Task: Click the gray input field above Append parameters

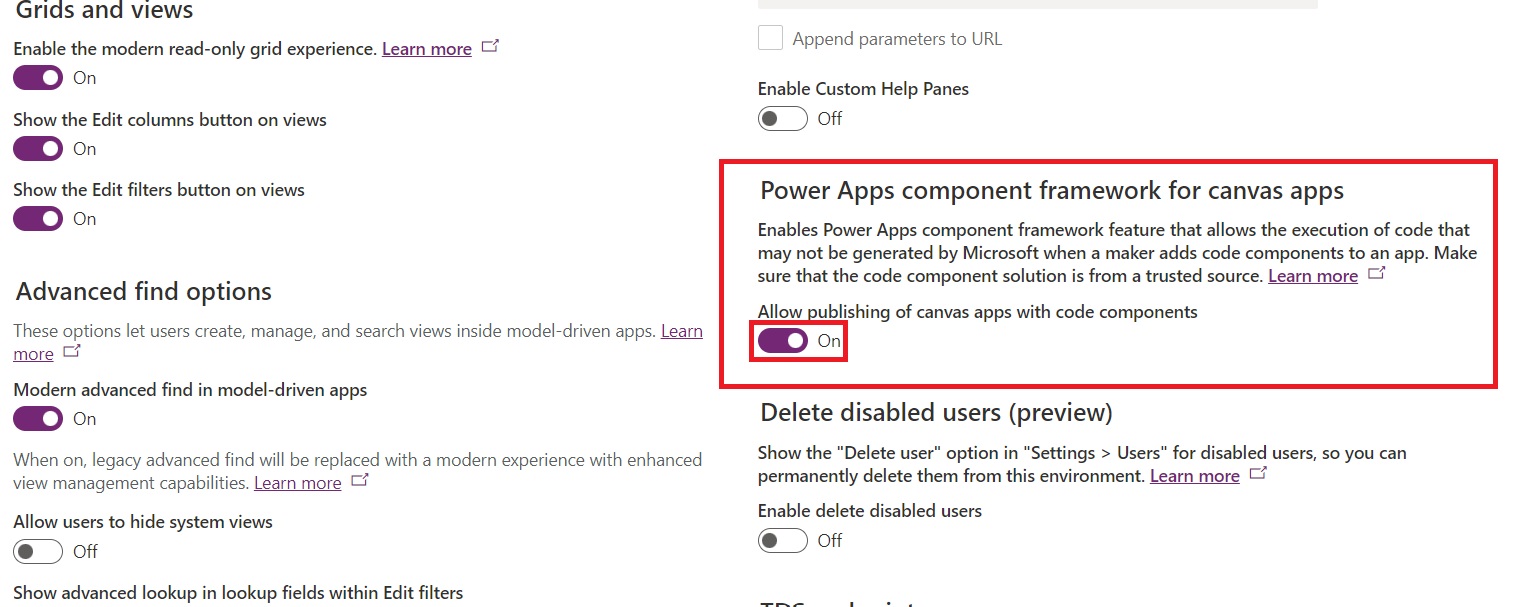Action: 1037,4
